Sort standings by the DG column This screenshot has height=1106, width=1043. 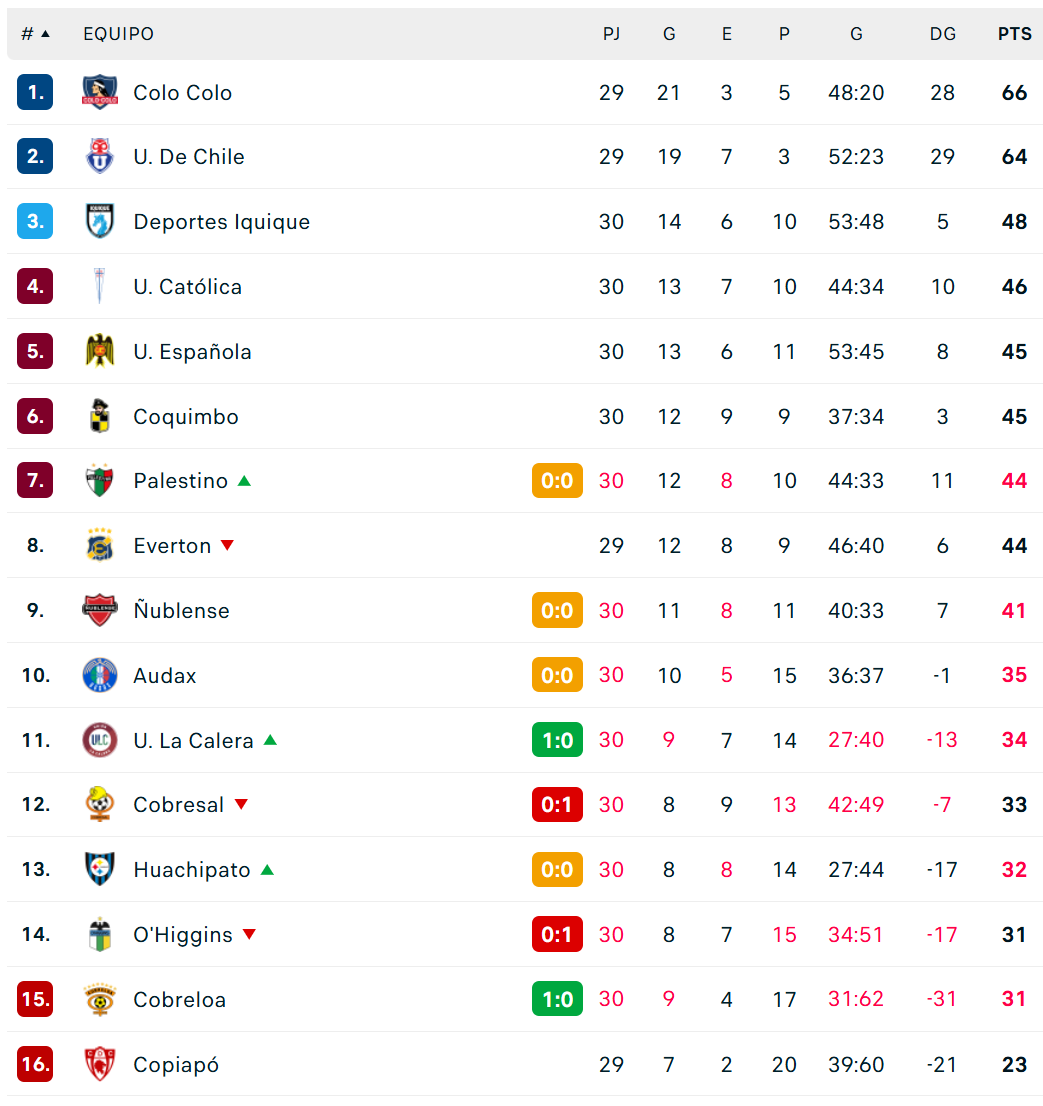coord(942,34)
